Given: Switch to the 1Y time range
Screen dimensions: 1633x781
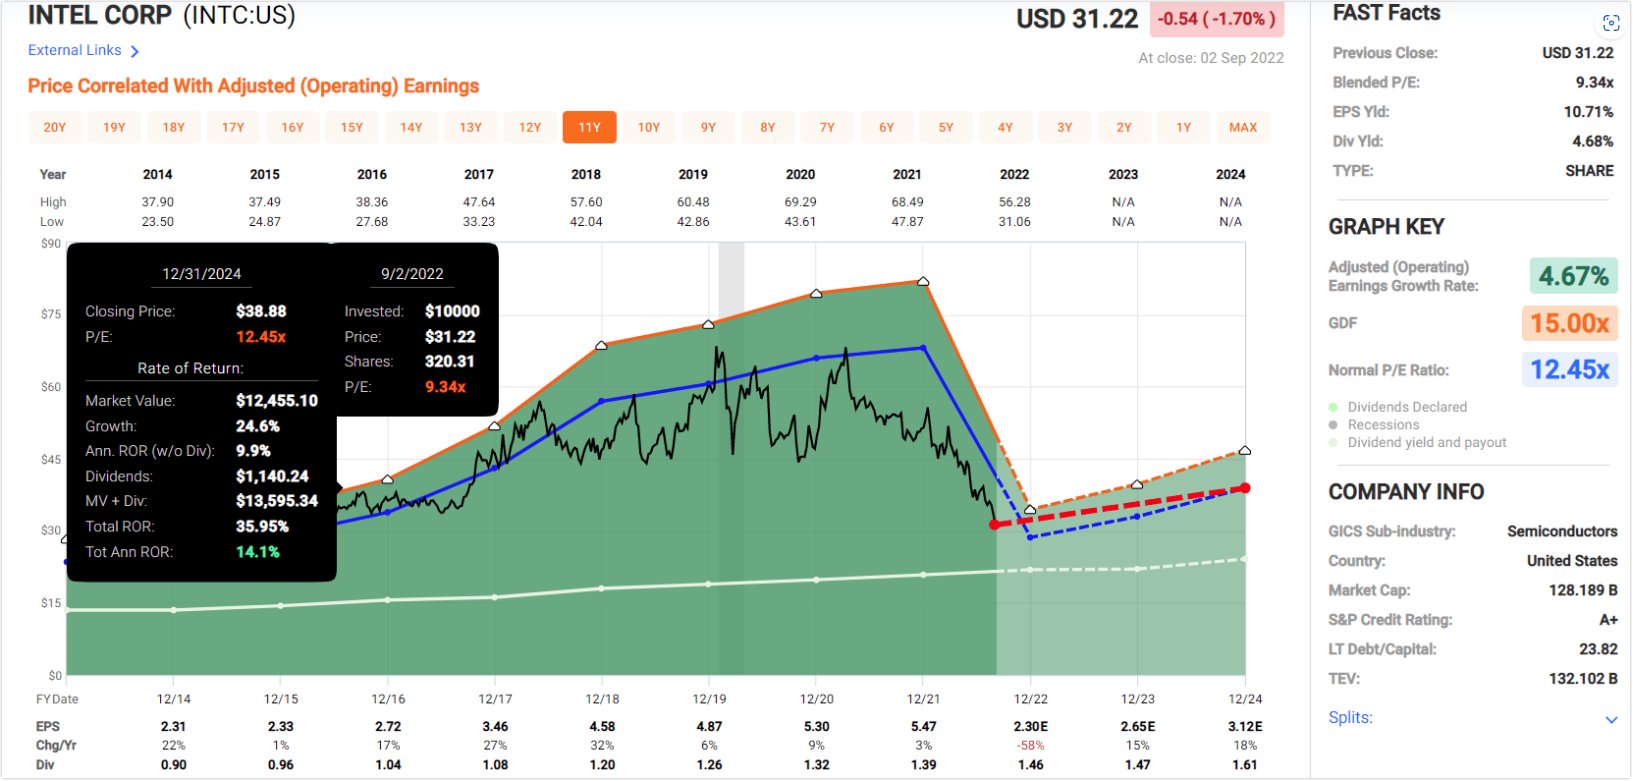Looking at the screenshot, I should tap(1184, 127).
